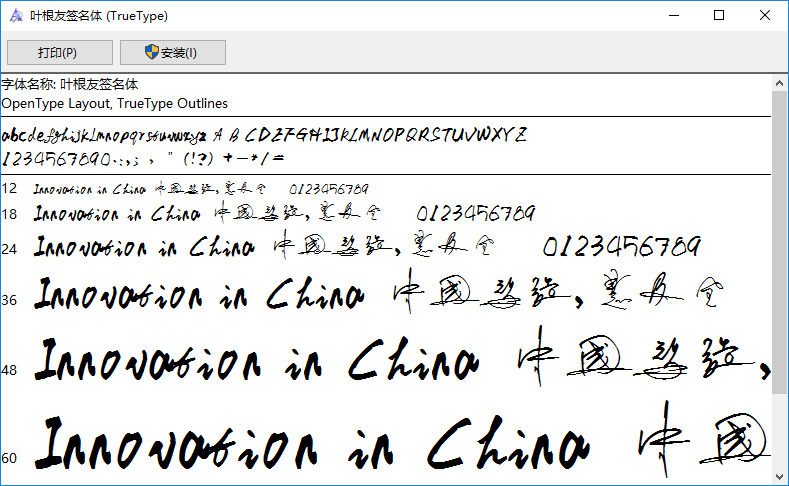
Task: Click the scroll down arrow of the vertical scrollbar
Action: (779, 477)
